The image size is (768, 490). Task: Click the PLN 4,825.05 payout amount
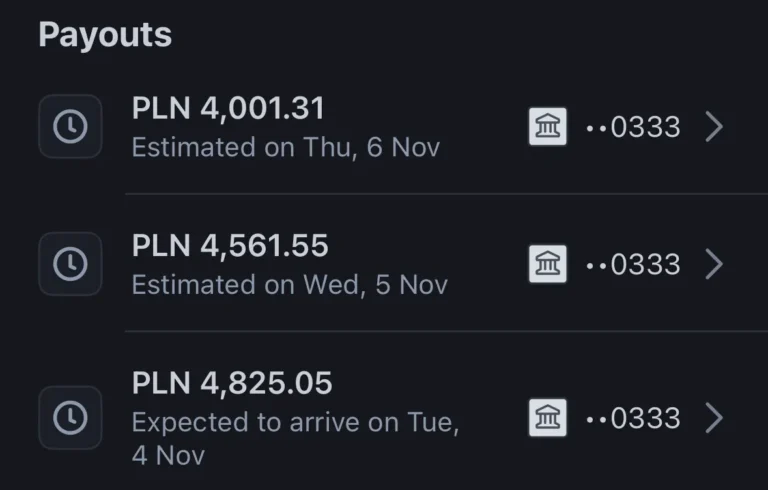(232, 383)
